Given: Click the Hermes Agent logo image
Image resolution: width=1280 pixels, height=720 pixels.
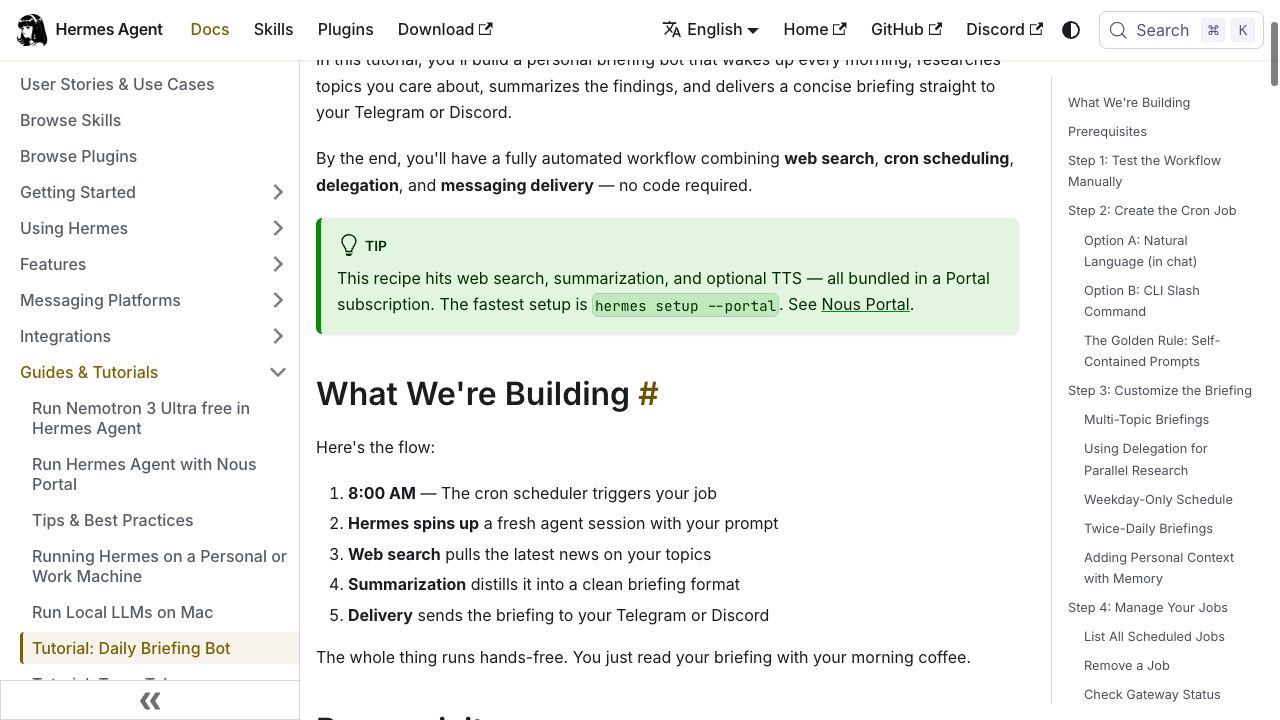Looking at the screenshot, I should (x=32, y=30).
